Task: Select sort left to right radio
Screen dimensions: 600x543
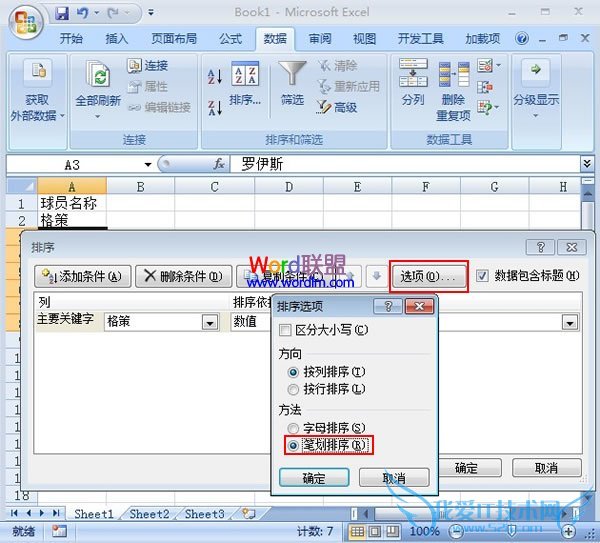Action: pos(293,390)
